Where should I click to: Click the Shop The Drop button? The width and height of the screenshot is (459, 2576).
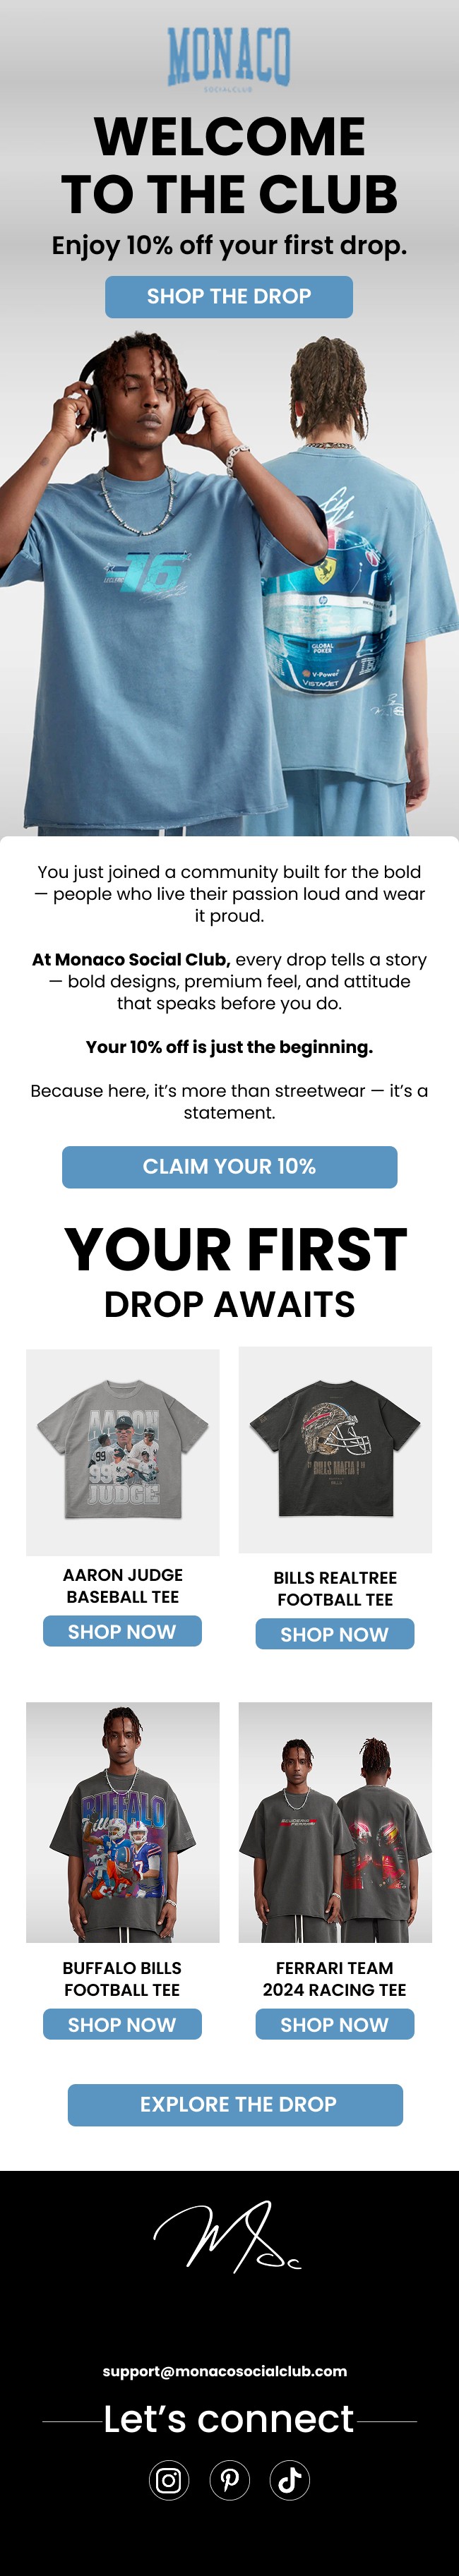pyautogui.click(x=229, y=297)
